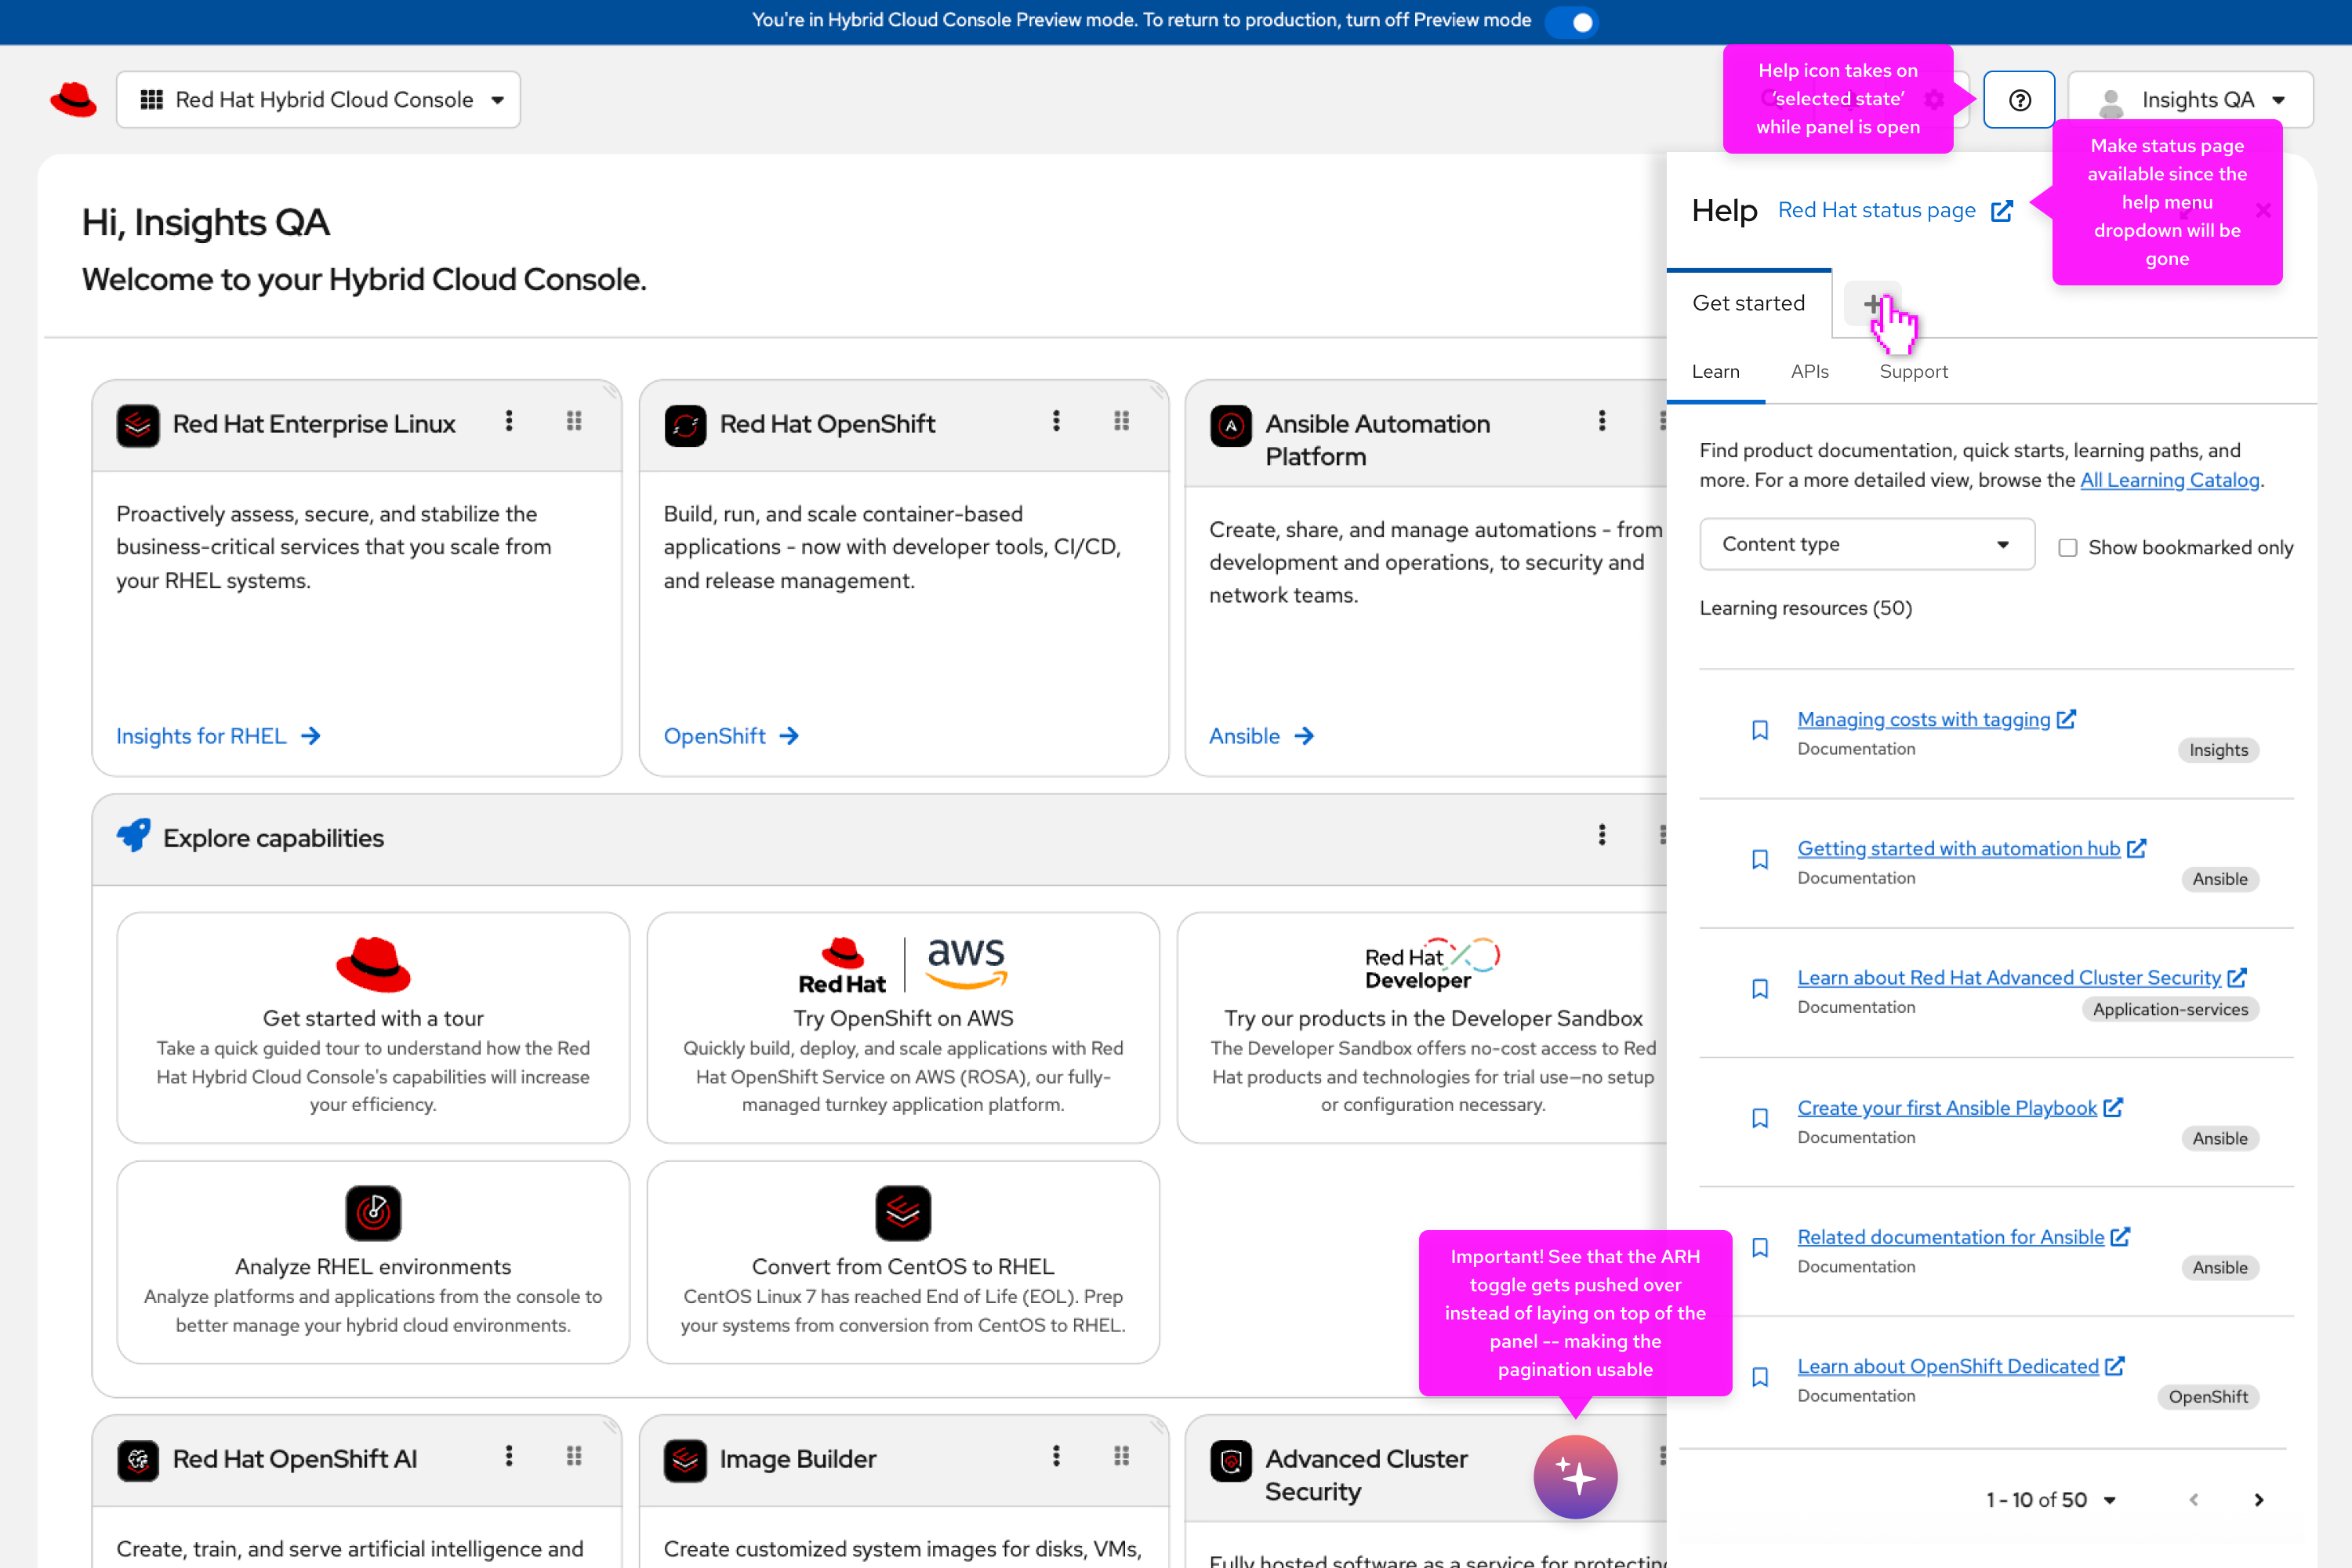Open kebab menu on Red Hat OpenShift card
2352x1568 pixels.
coord(1056,421)
